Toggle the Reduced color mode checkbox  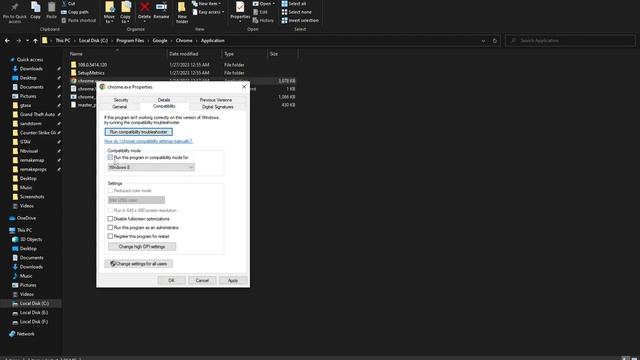(110, 191)
